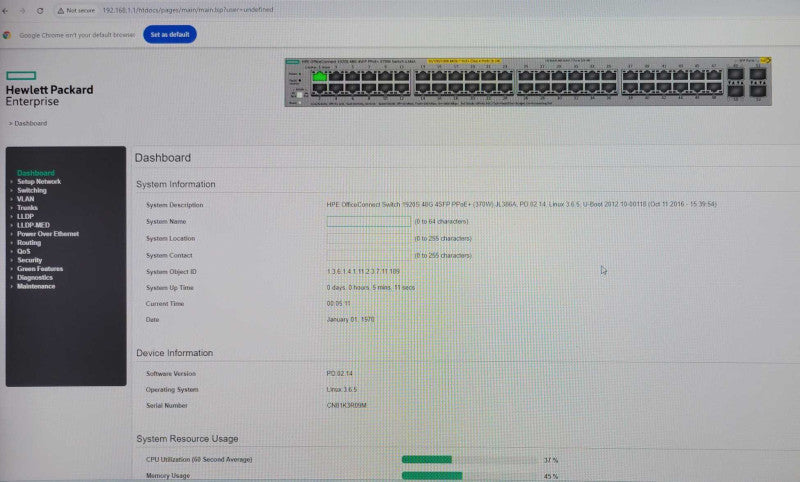
Task: Click the Hewlett Packard Enterprise logo
Action: pos(49,90)
